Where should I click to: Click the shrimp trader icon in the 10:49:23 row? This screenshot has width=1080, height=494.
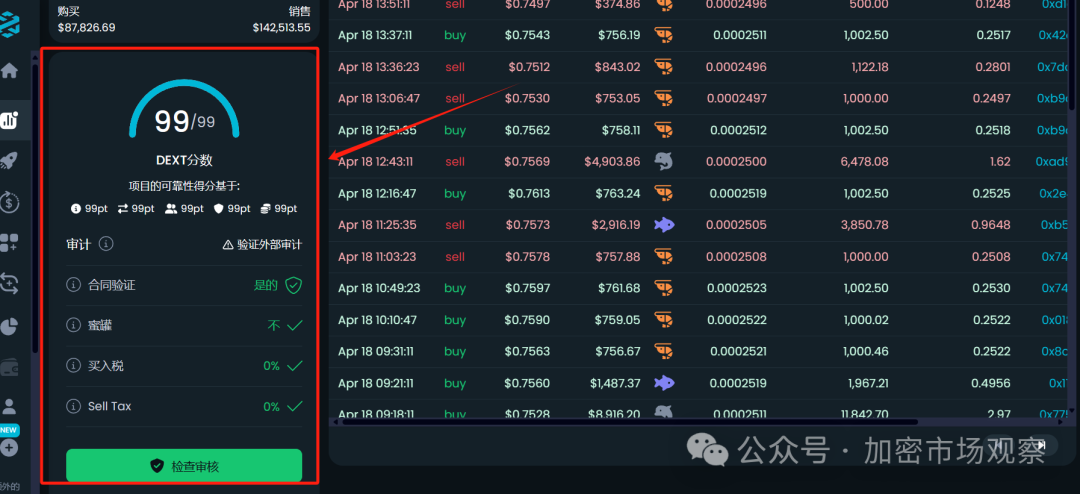pos(663,288)
